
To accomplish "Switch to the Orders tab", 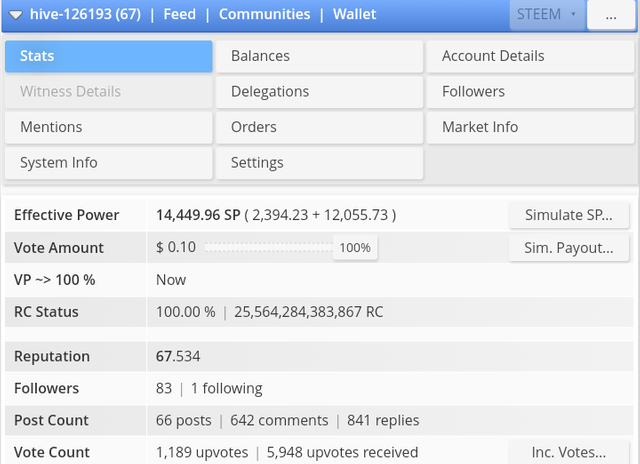I will point(319,127).
